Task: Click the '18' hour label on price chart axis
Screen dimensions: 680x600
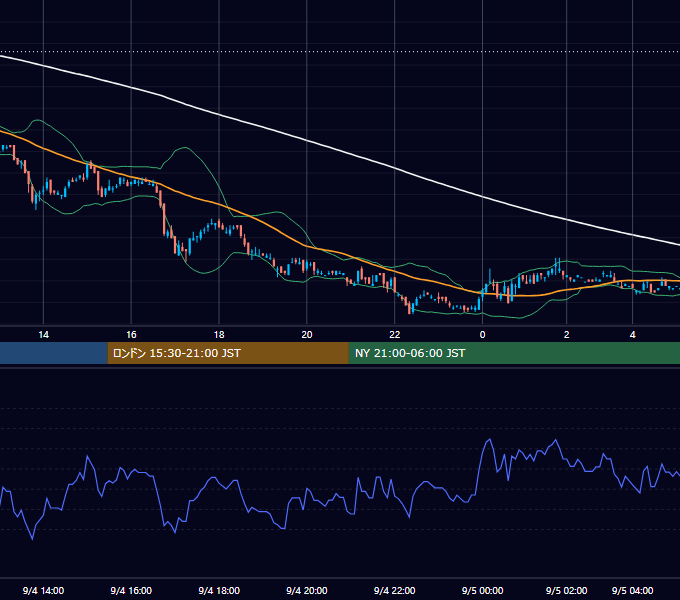Action: (x=219, y=335)
